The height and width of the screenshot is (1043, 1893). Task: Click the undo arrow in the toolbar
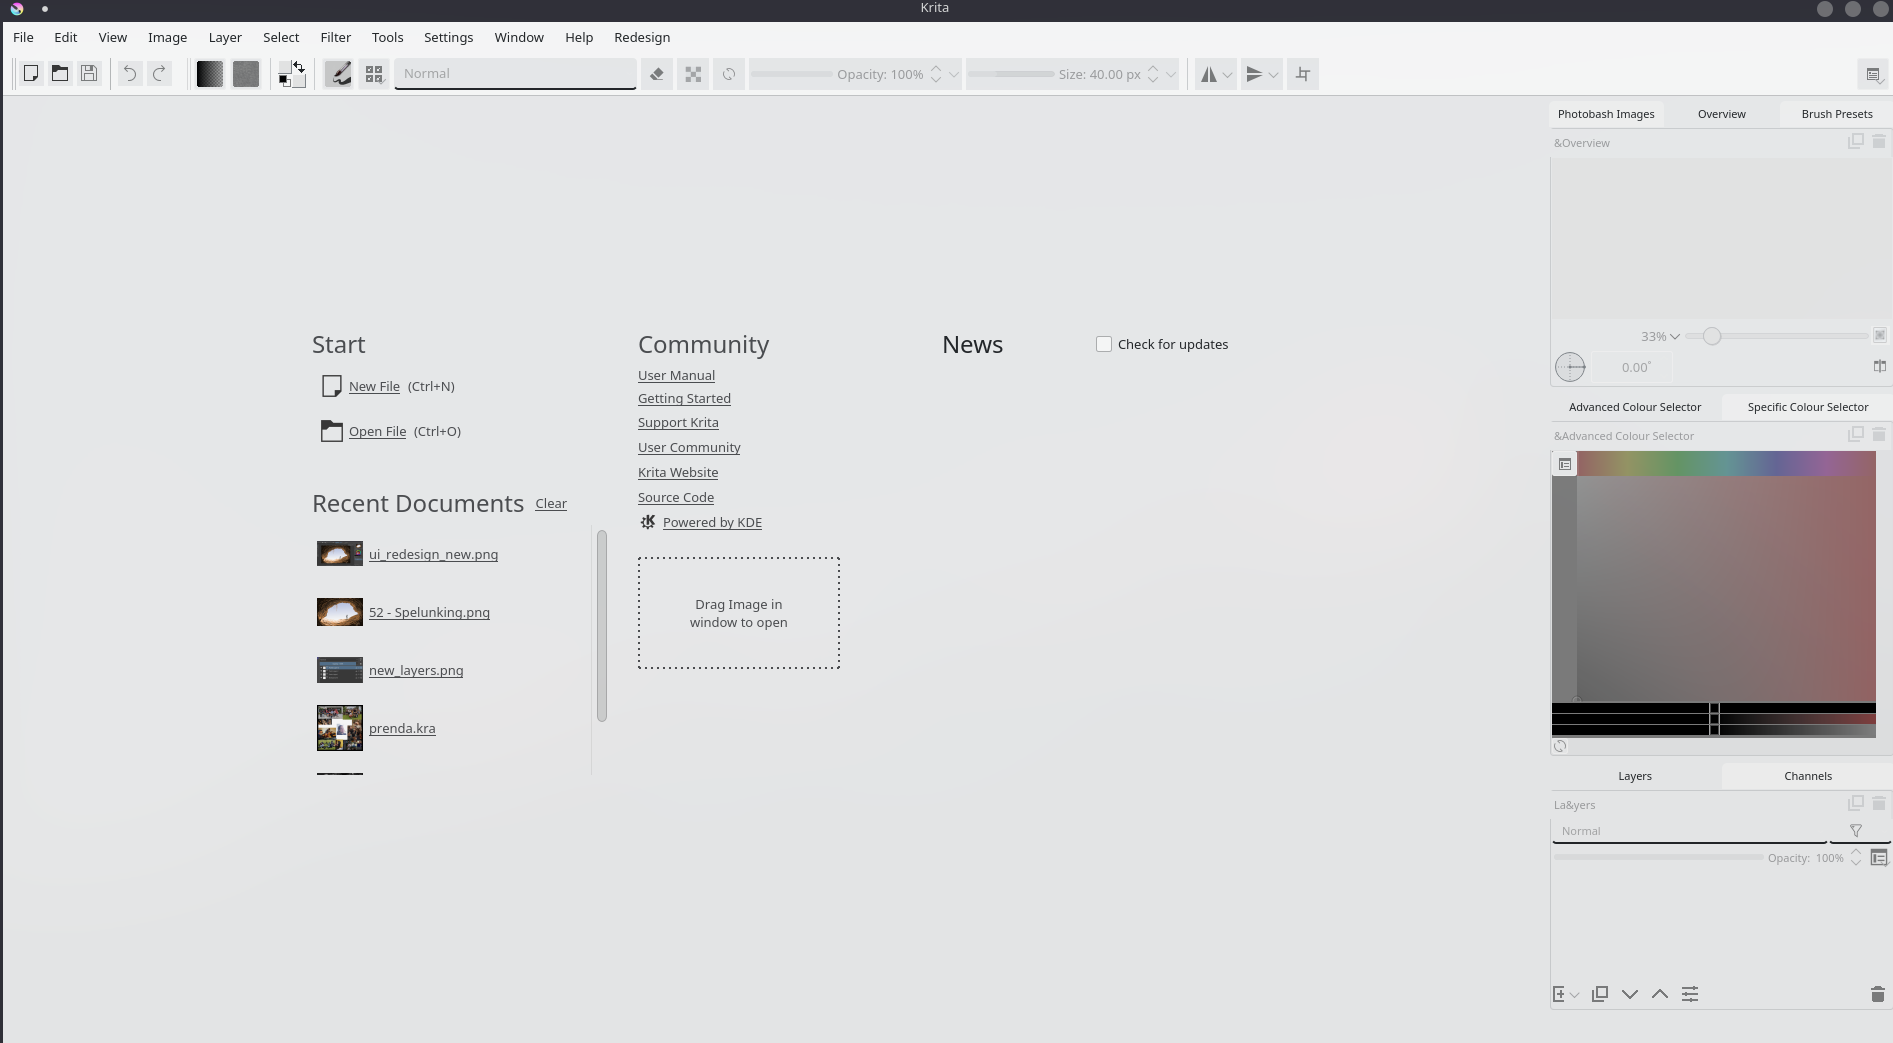[130, 74]
